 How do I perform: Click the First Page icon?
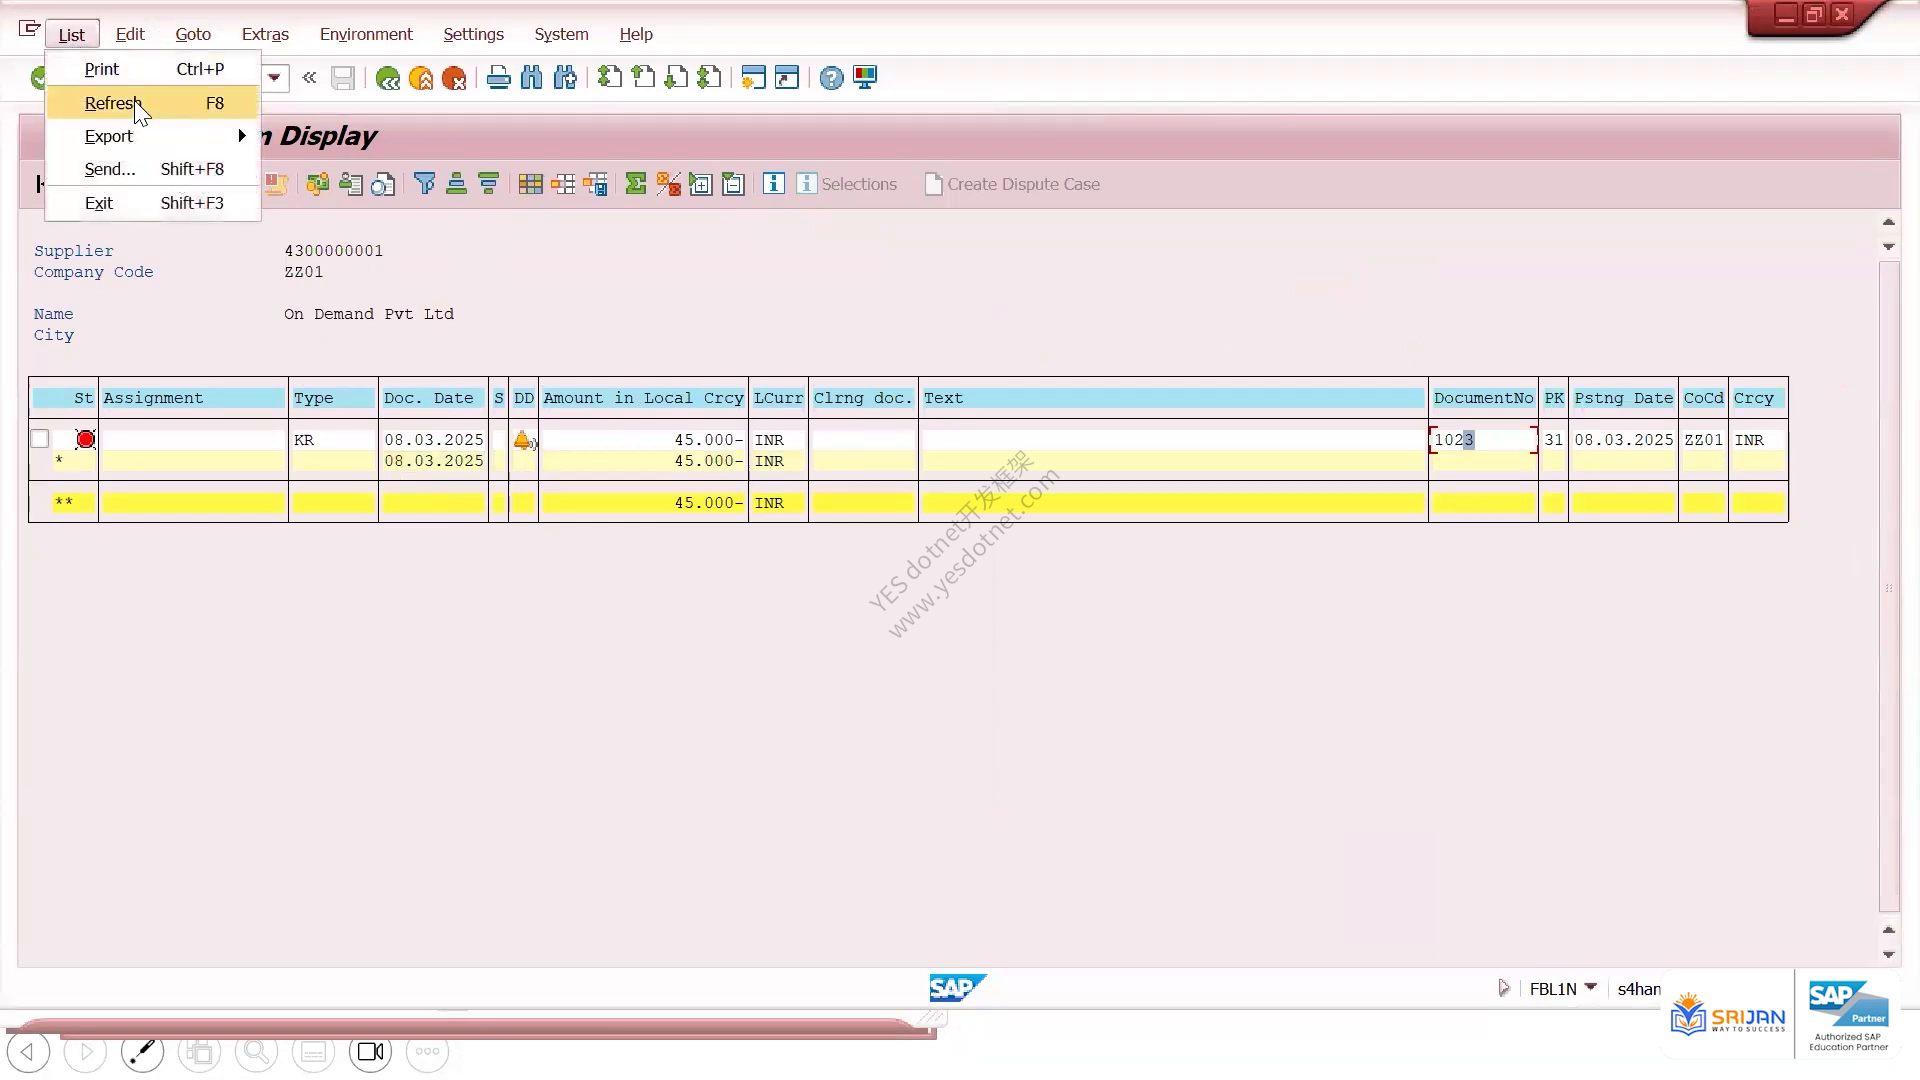(x=609, y=78)
